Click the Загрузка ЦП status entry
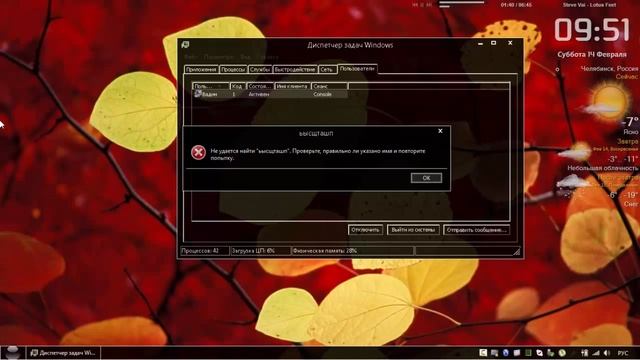640x360 pixels. [x=260, y=251]
